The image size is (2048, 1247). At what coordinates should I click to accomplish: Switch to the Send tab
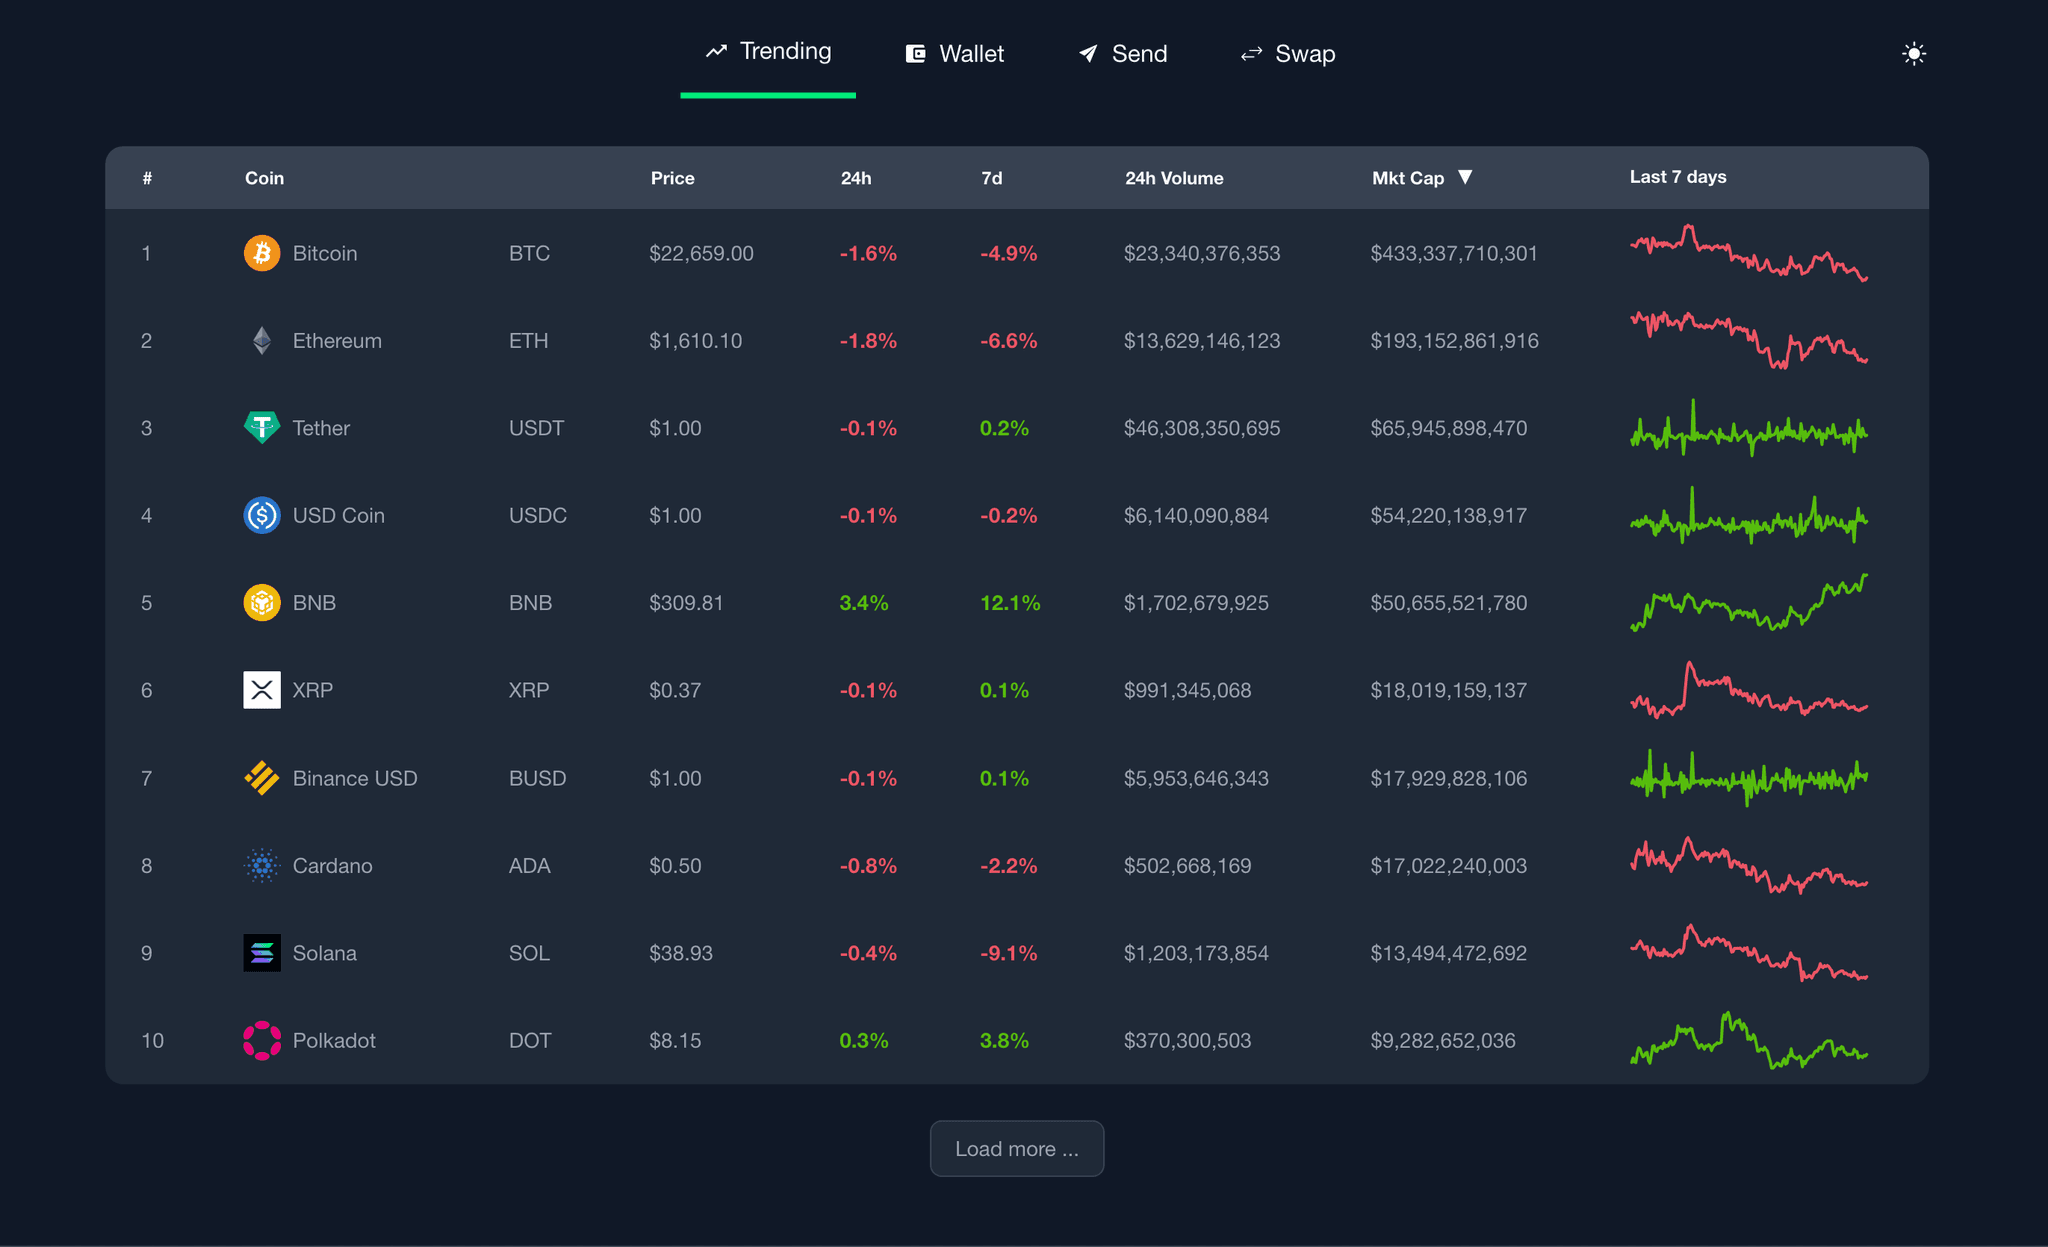tap(1123, 54)
